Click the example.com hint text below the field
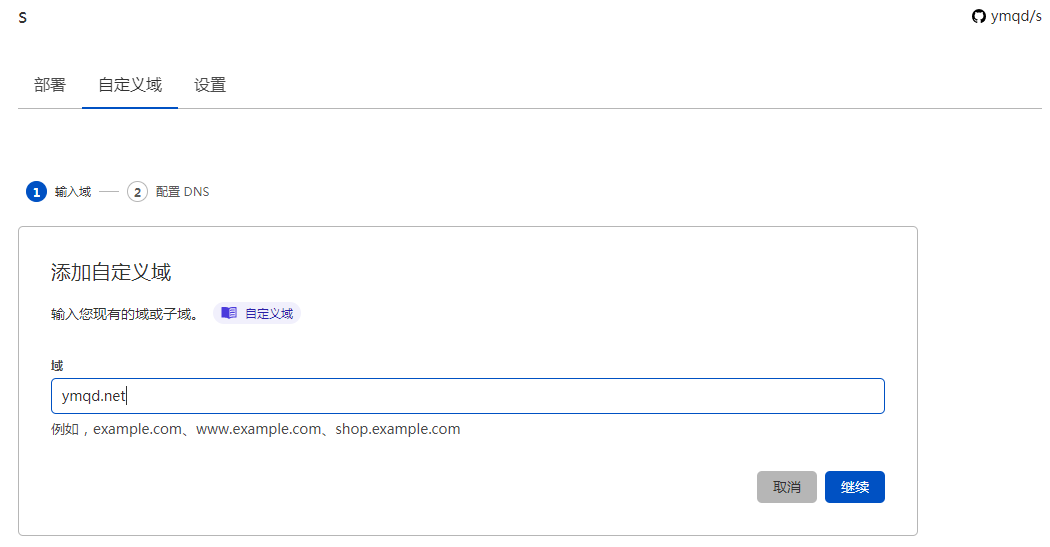This screenshot has height=547, width=1050. (x=276, y=429)
